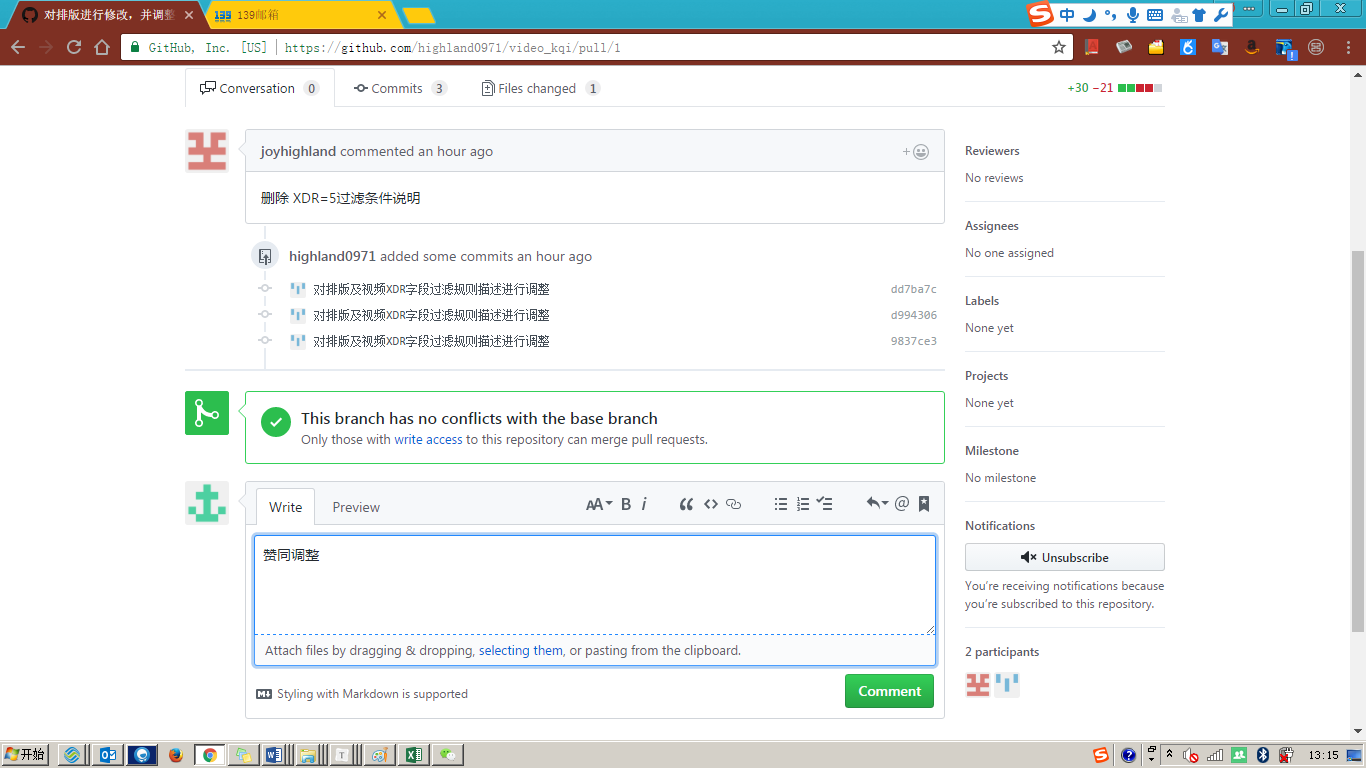Click the URL address bar
Screen dimensions: 1366x768
click(x=598, y=47)
